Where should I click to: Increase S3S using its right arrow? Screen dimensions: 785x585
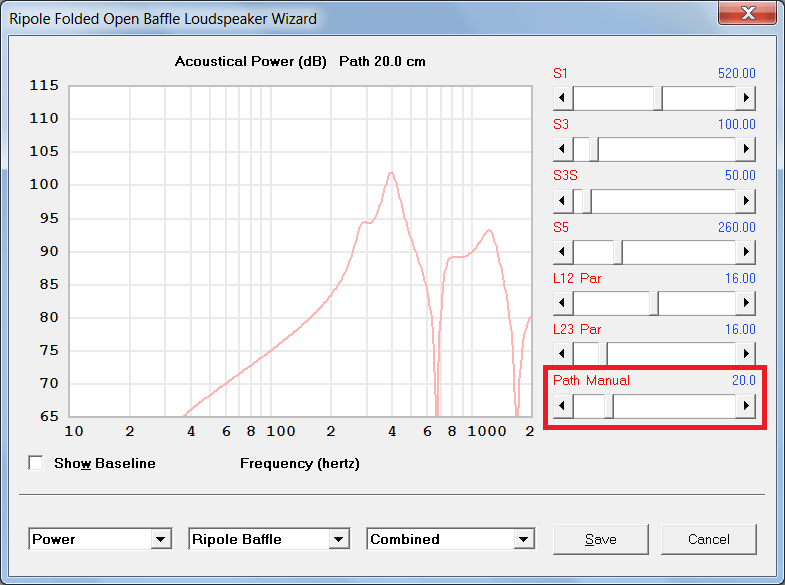click(745, 201)
